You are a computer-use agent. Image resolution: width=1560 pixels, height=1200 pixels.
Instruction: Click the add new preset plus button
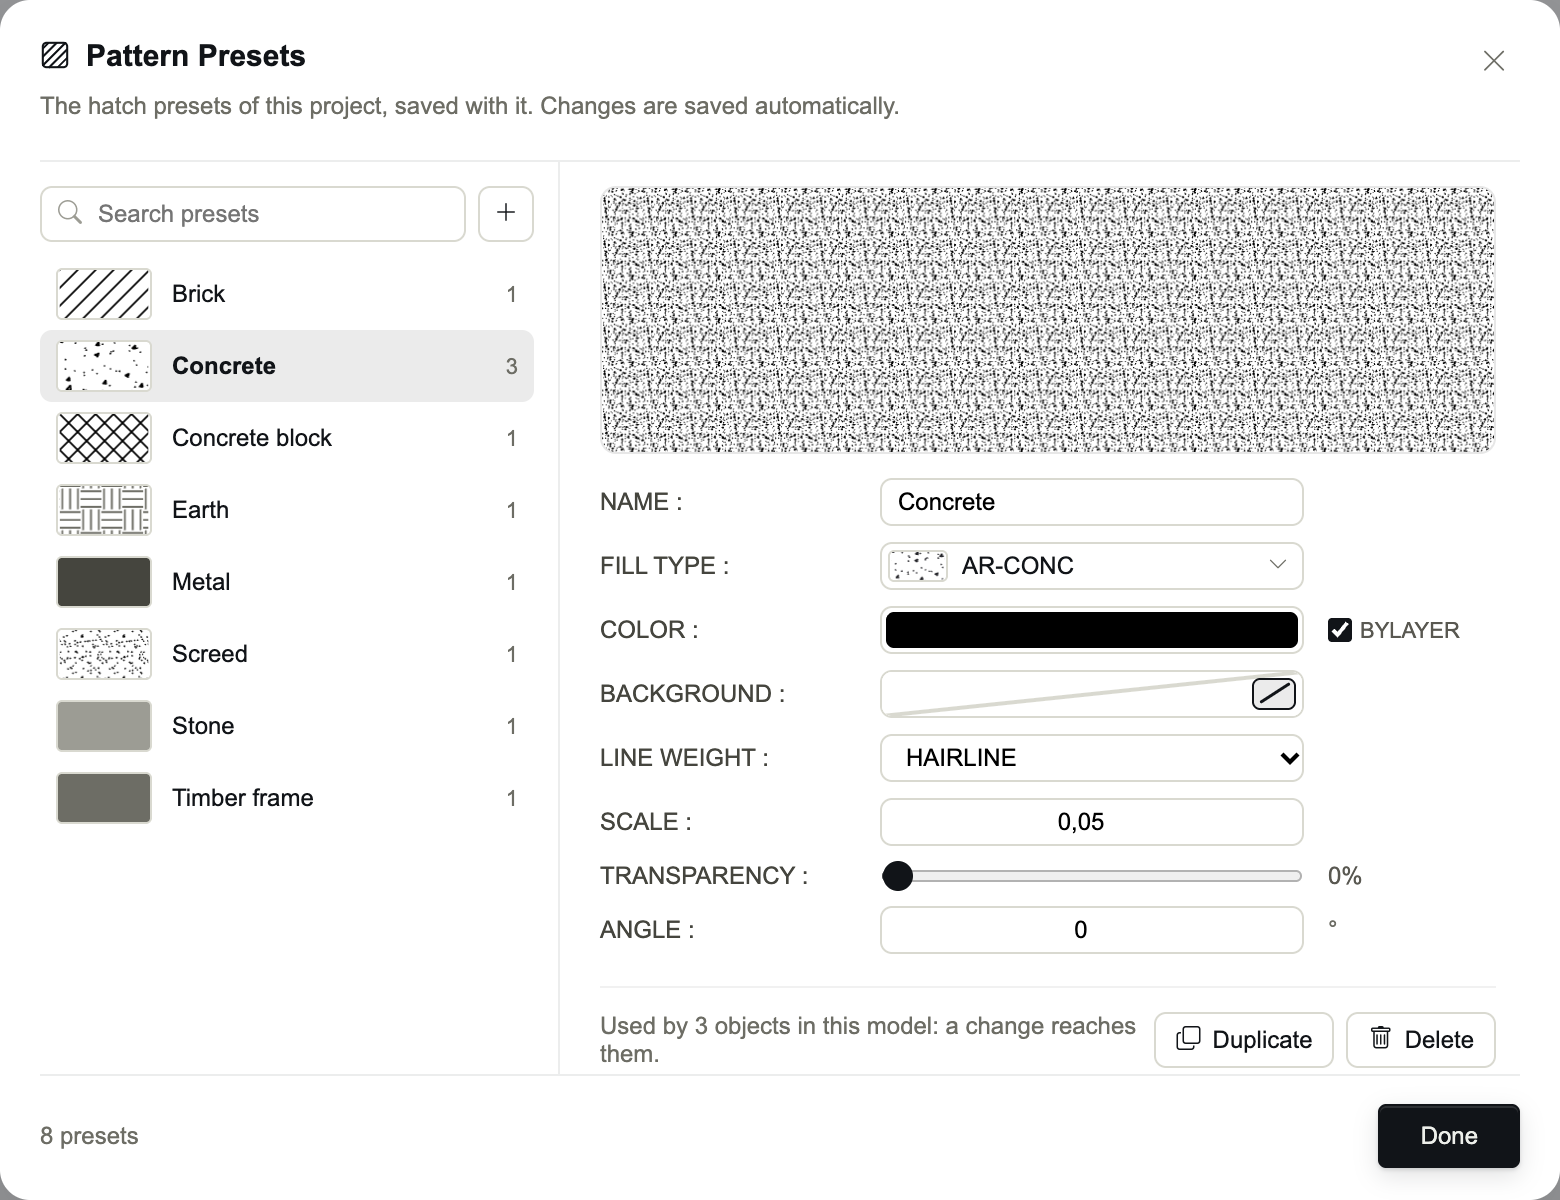point(506,213)
